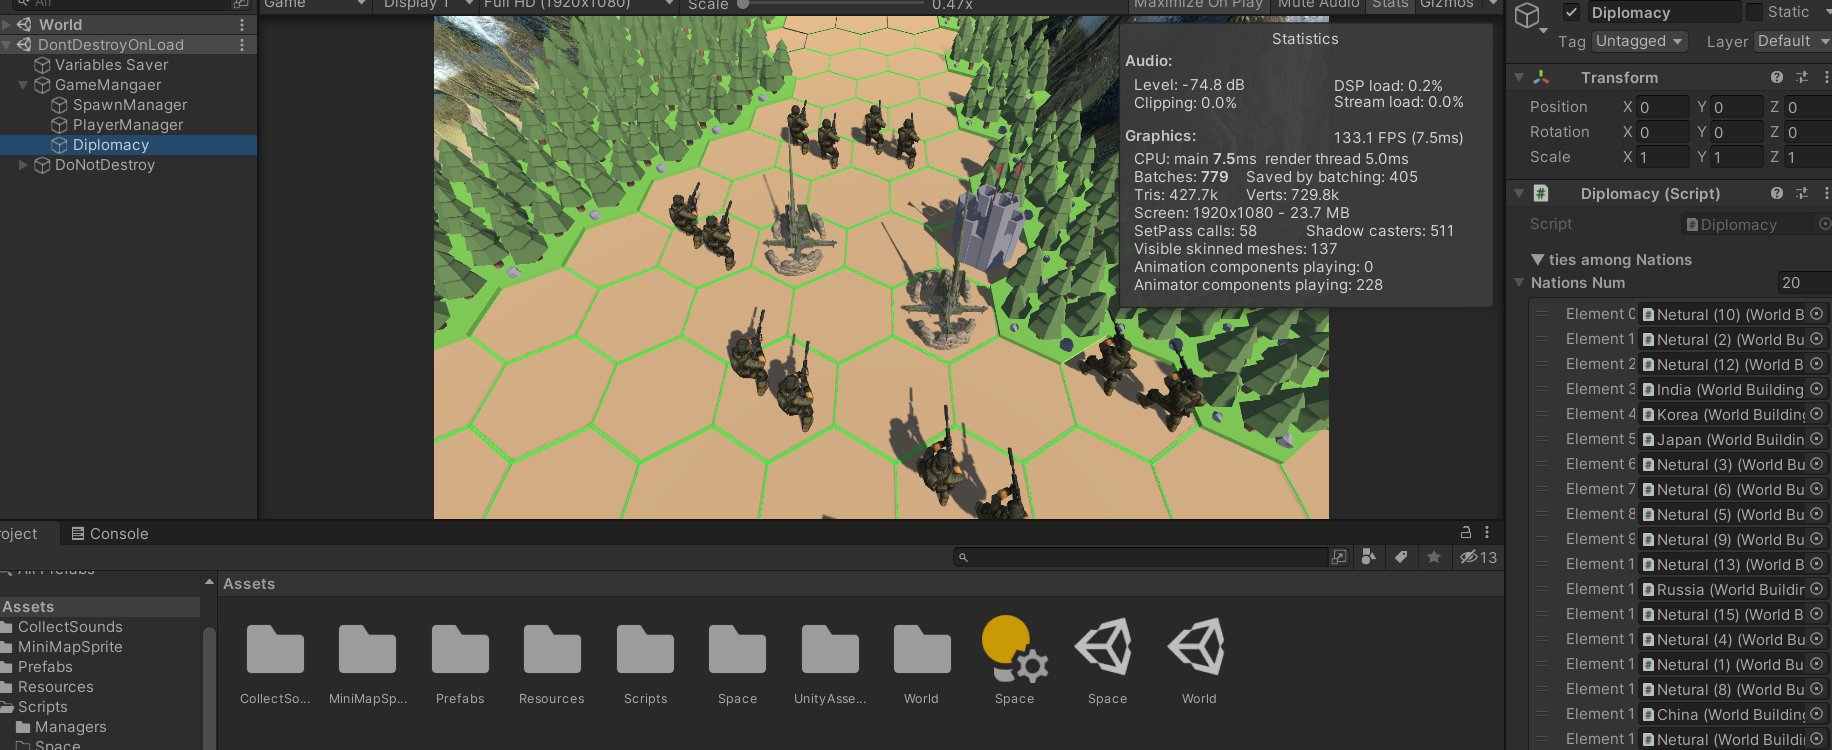1832x750 pixels.
Task: Open MiniMapSprite folder in project tree
Action: (x=70, y=647)
